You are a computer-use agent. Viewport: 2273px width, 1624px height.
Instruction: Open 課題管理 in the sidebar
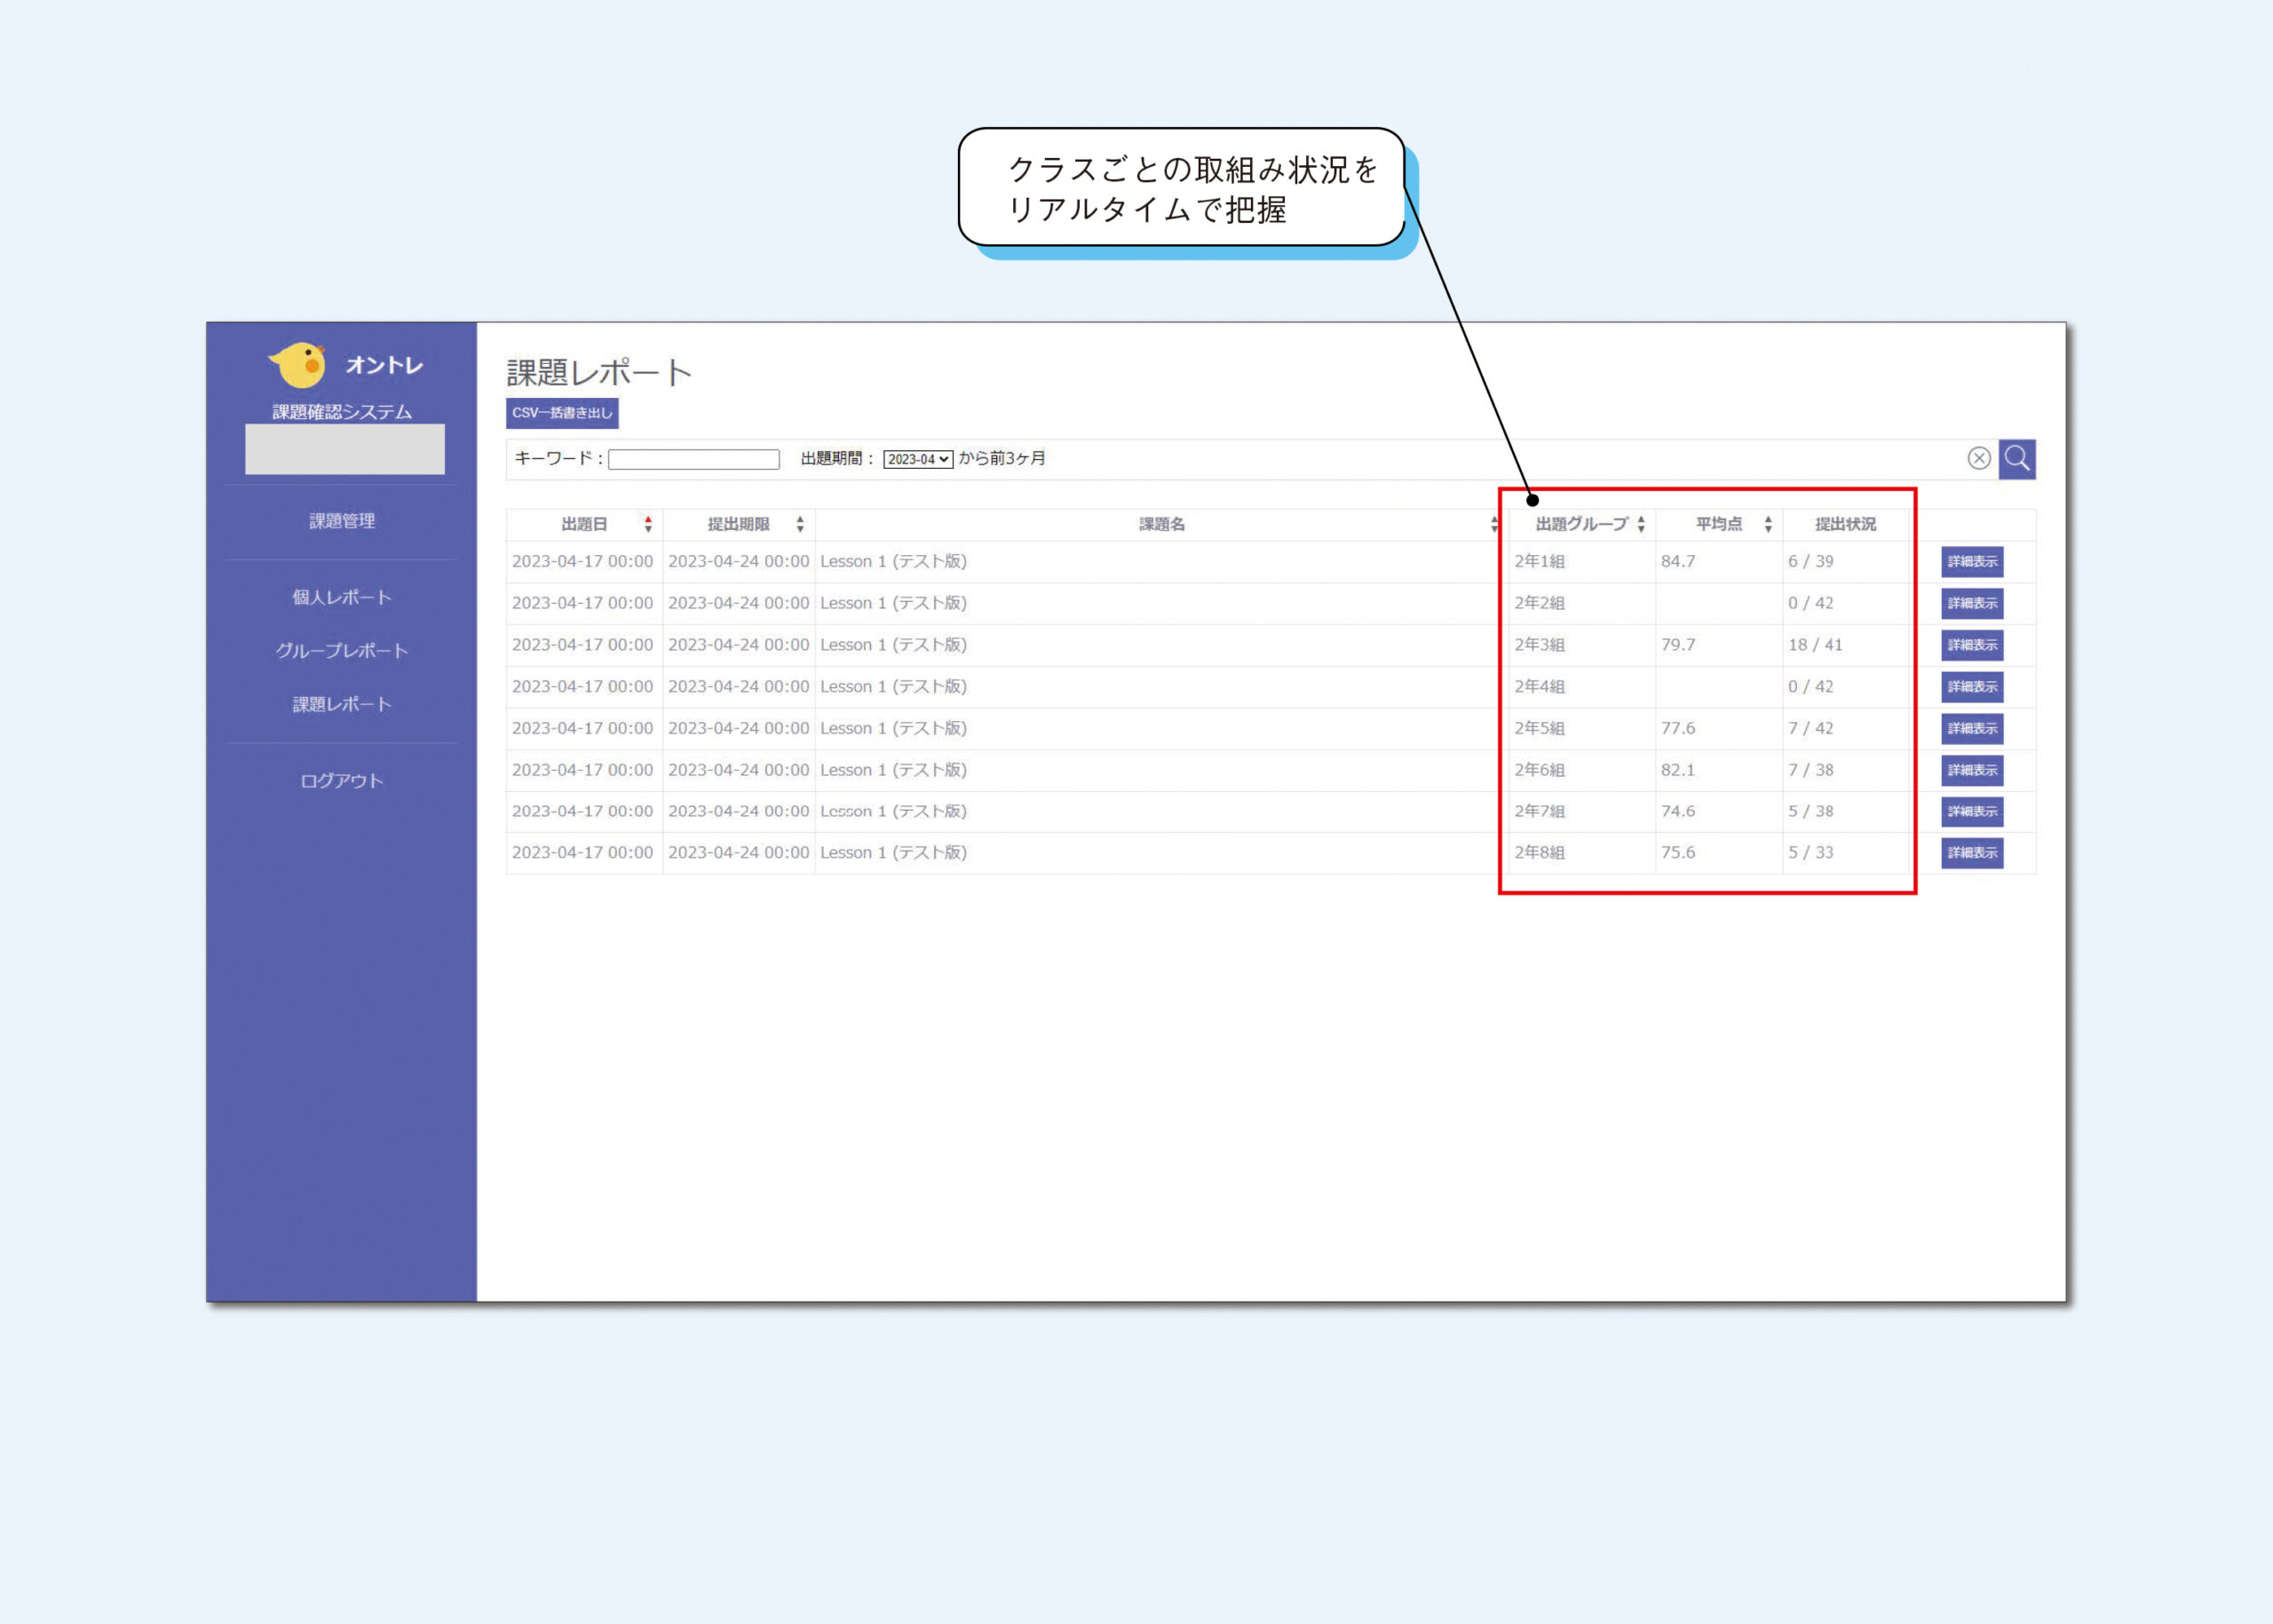pyautogui.click(x=342, y=521)
